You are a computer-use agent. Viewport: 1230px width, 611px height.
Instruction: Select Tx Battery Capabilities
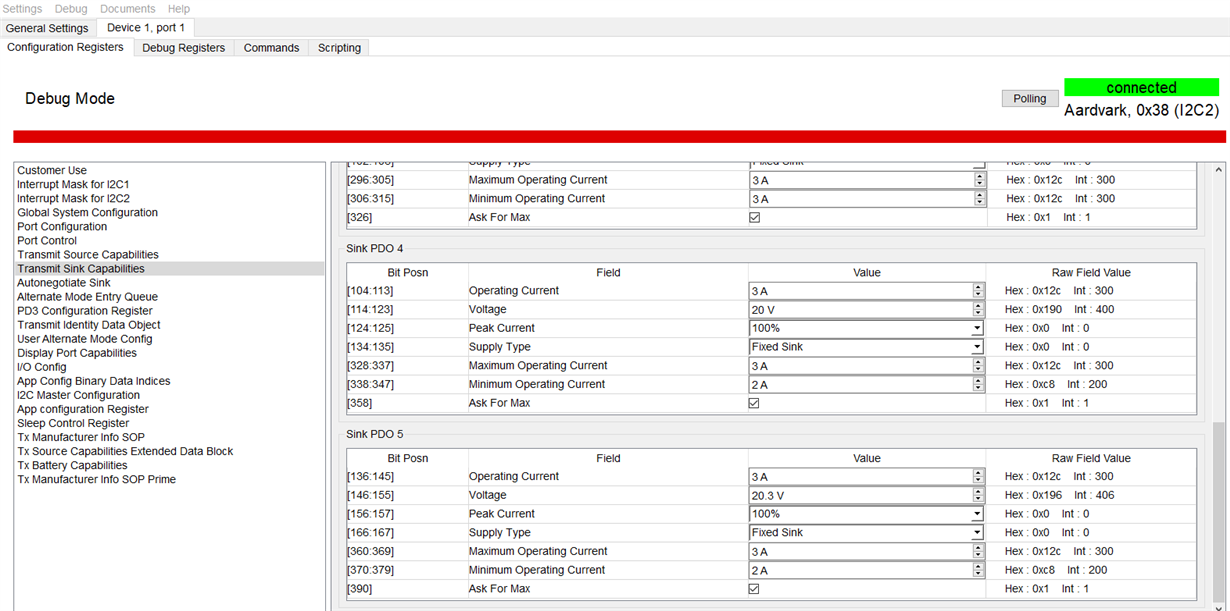(72, 464)
